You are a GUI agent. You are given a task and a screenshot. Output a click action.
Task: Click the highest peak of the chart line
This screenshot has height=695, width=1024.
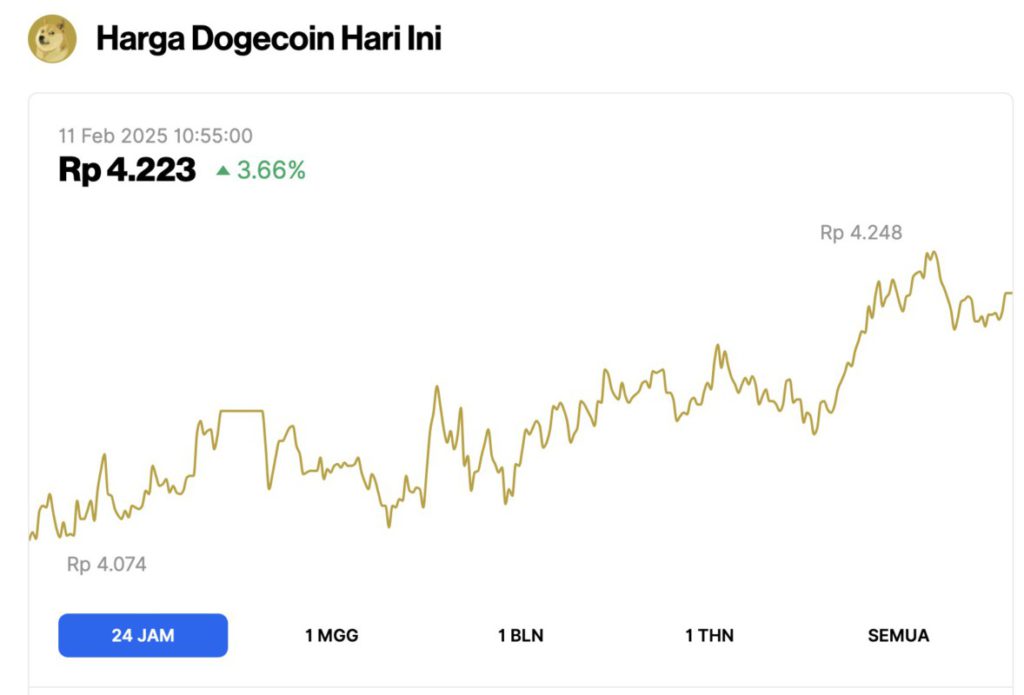[934, 253]
